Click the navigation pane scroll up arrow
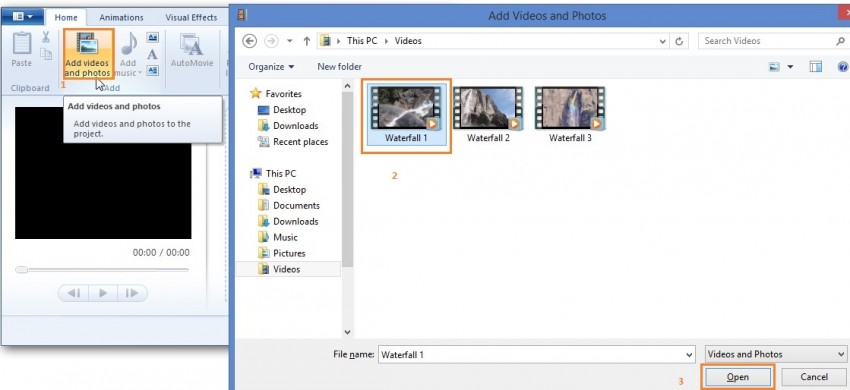This screenshot has width=850, height=390. [347, 85]
